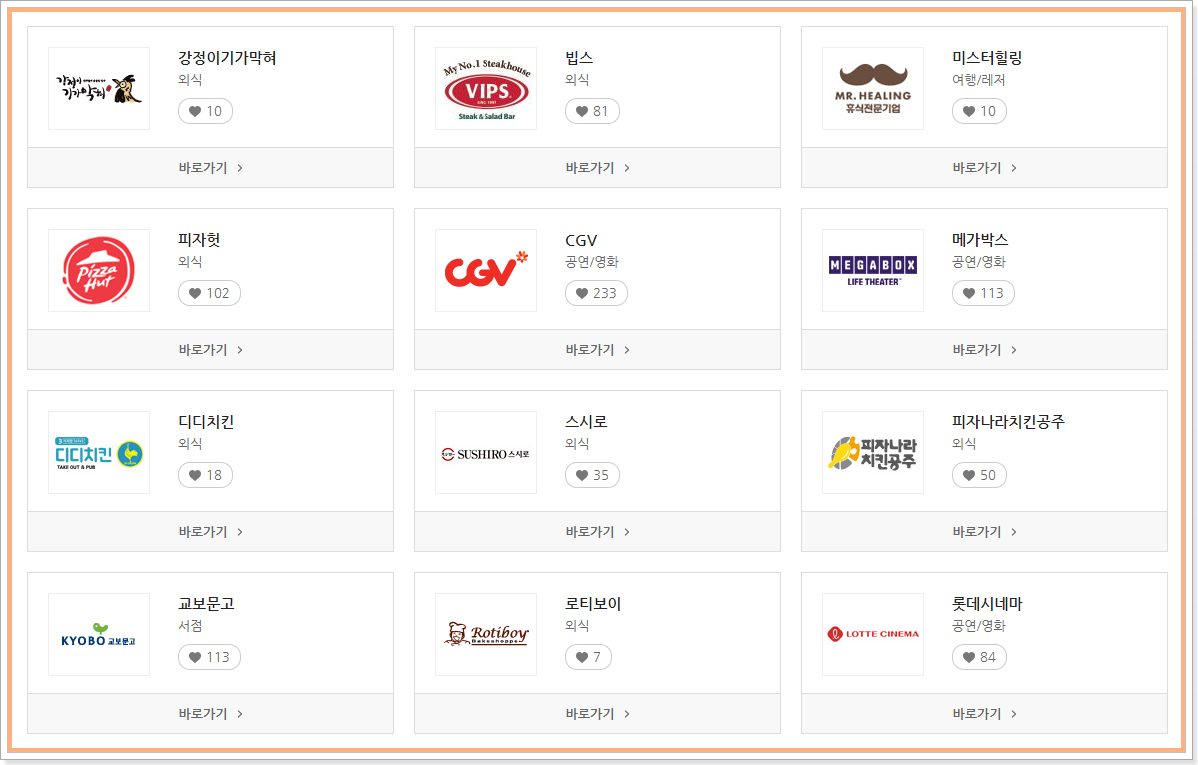The width and height of the screenshot is (1198, 765).
Task: Click the Mr. Healing mustache logo
Action: 873,89
